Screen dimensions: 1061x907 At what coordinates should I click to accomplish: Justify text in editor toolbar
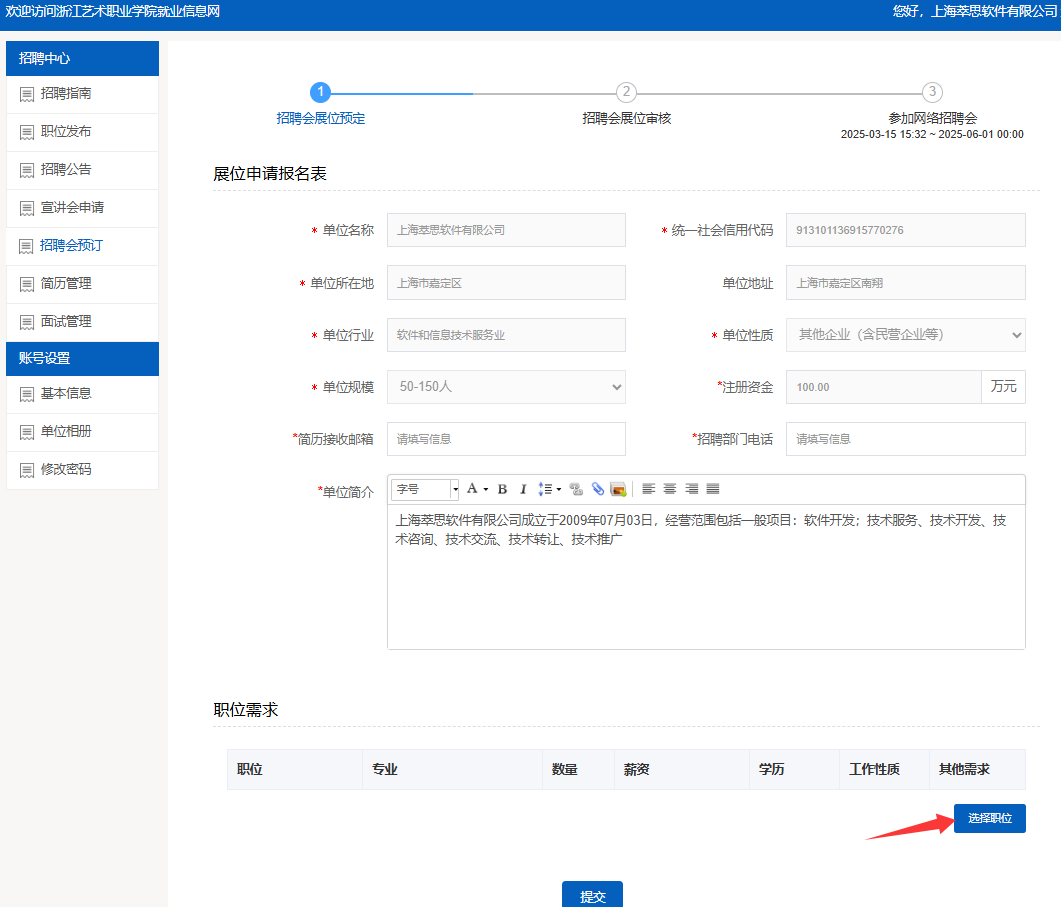coord(713,489)
